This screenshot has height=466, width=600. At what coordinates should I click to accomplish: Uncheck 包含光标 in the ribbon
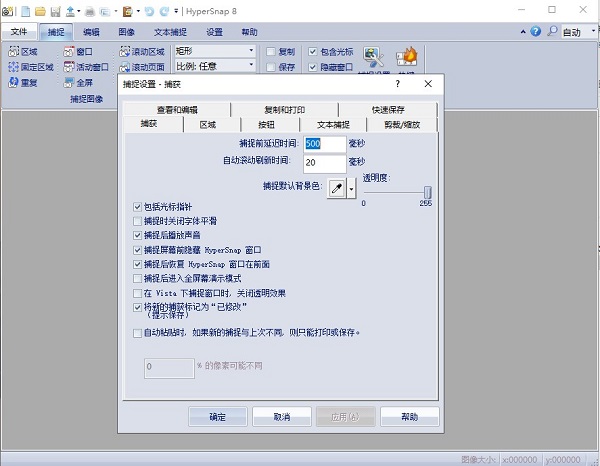click(313, 52)
